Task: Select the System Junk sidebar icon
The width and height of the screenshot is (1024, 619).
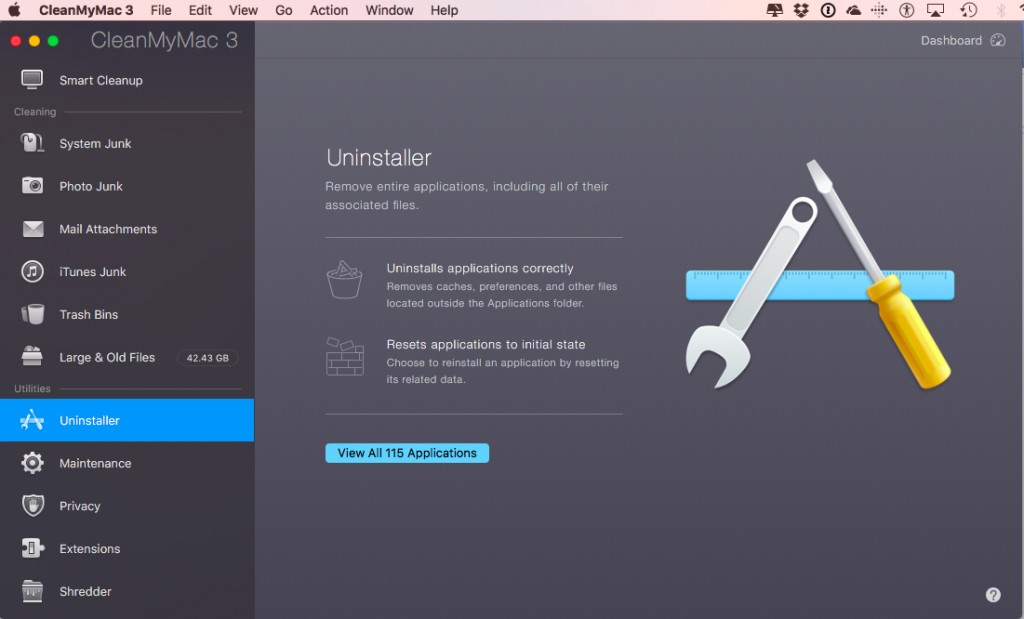Action: pos(31,143)
